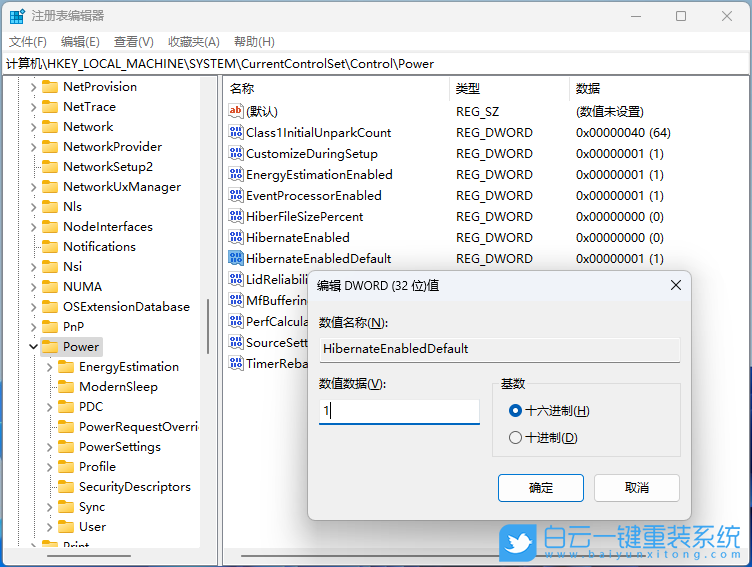Expand the PowerSettings subkey
This screenshot has height=567, width=752.
pos(49,447)
